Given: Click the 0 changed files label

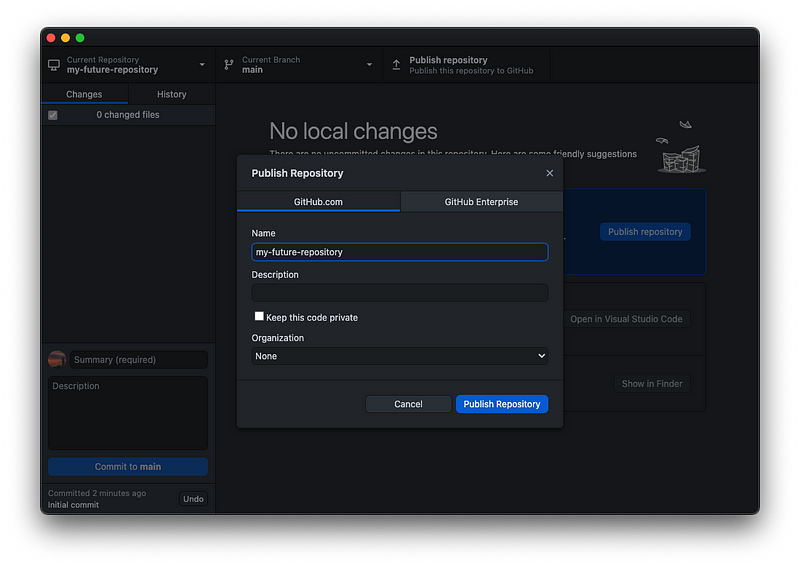Looking at the screenshot, I should pyautogui.click(x=128, y=115).
